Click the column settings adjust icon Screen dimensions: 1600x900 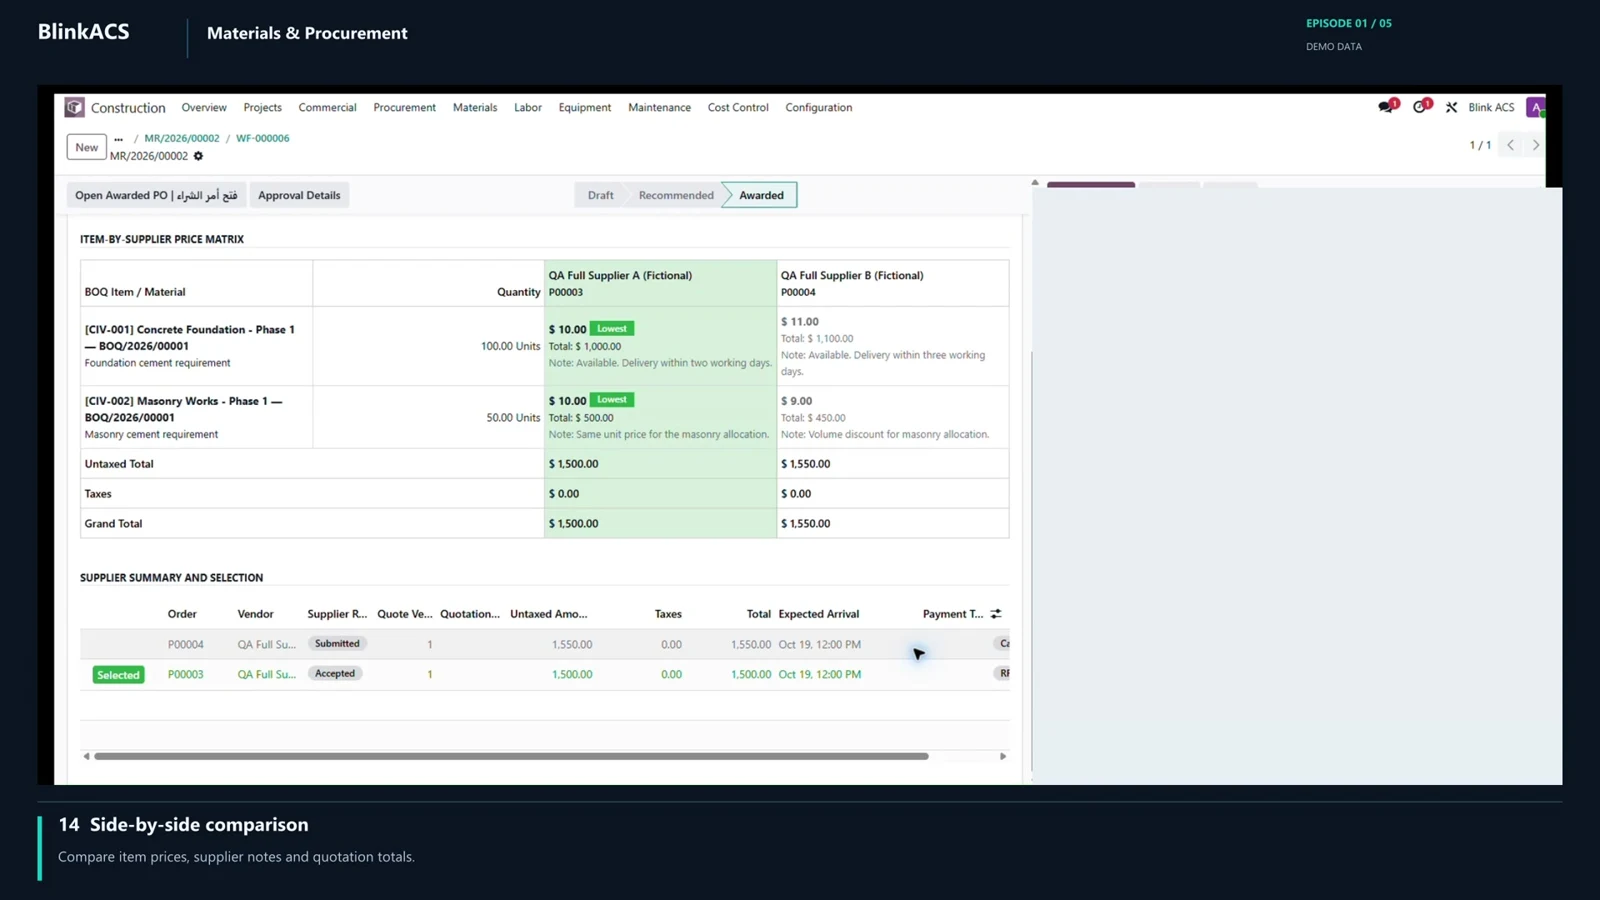coord(996,614)
